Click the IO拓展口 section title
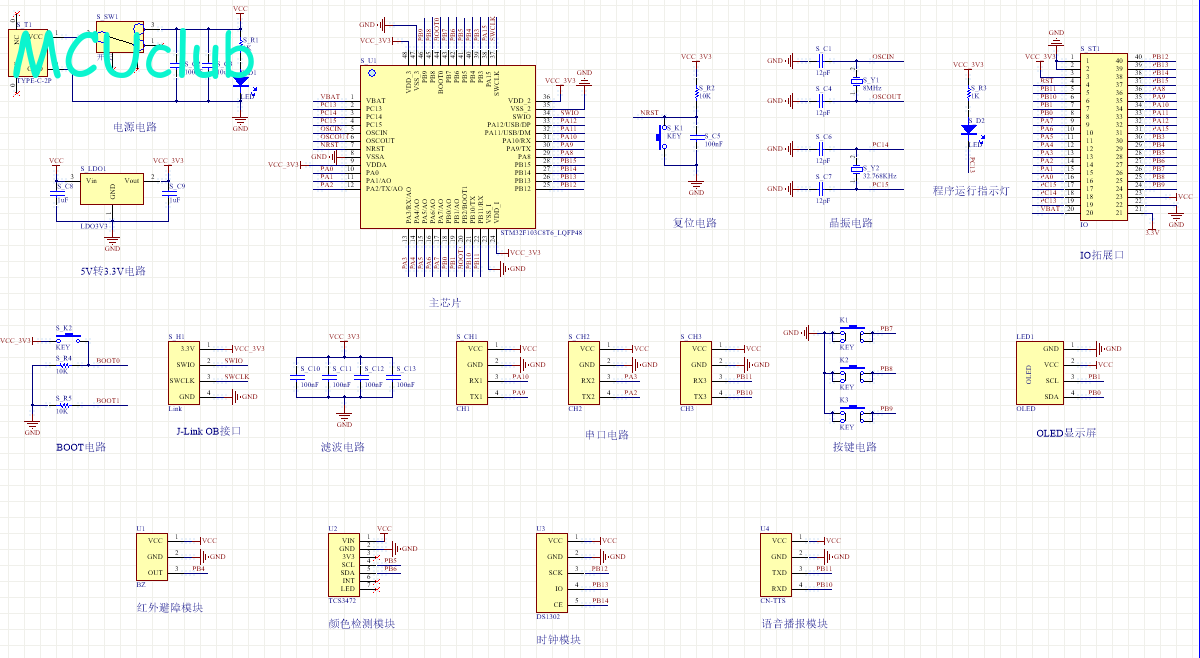The height and width of the screenshot is (658, 1200). pyautogui.click(x=1101, y=255)
